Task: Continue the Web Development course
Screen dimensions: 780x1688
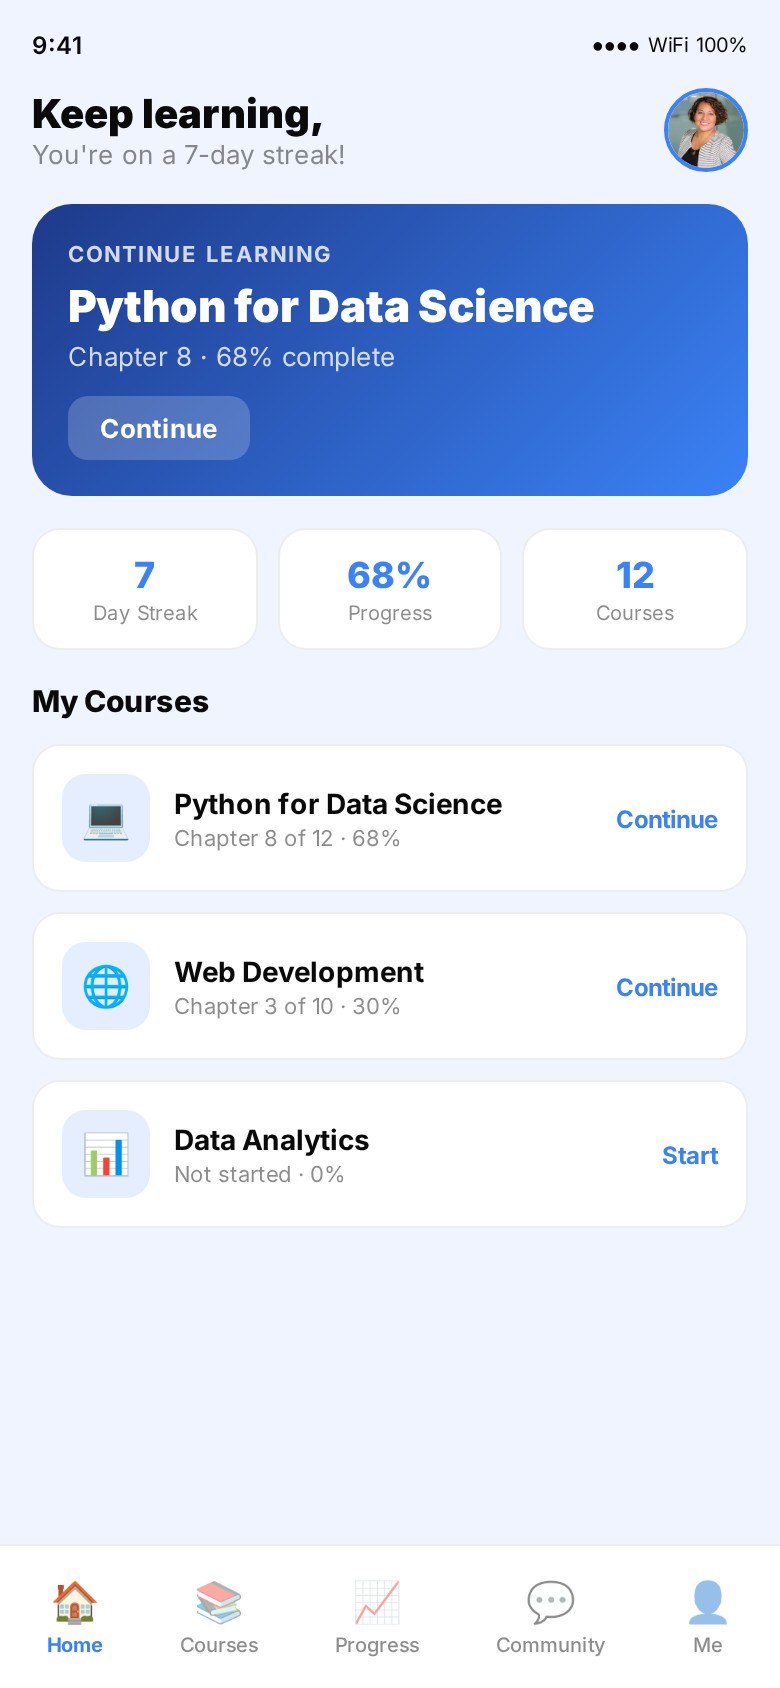Action: [x=666, y=987]
